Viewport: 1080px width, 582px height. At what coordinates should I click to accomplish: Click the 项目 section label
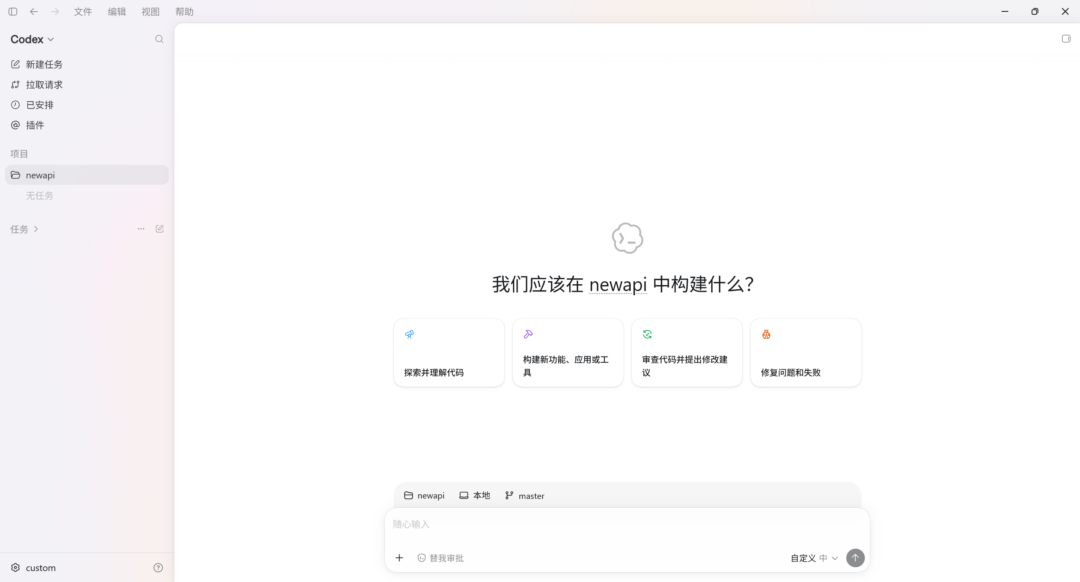click(x=19, y=154)
